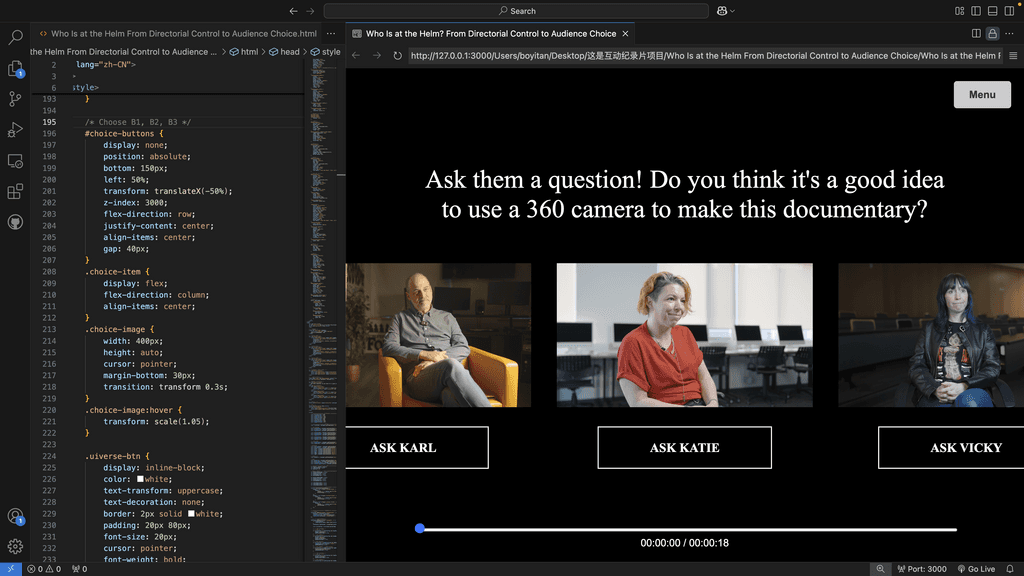Screen dimensions: 1024x576
Task: Select the style breadcrumb item
Action: pos(325,52)
